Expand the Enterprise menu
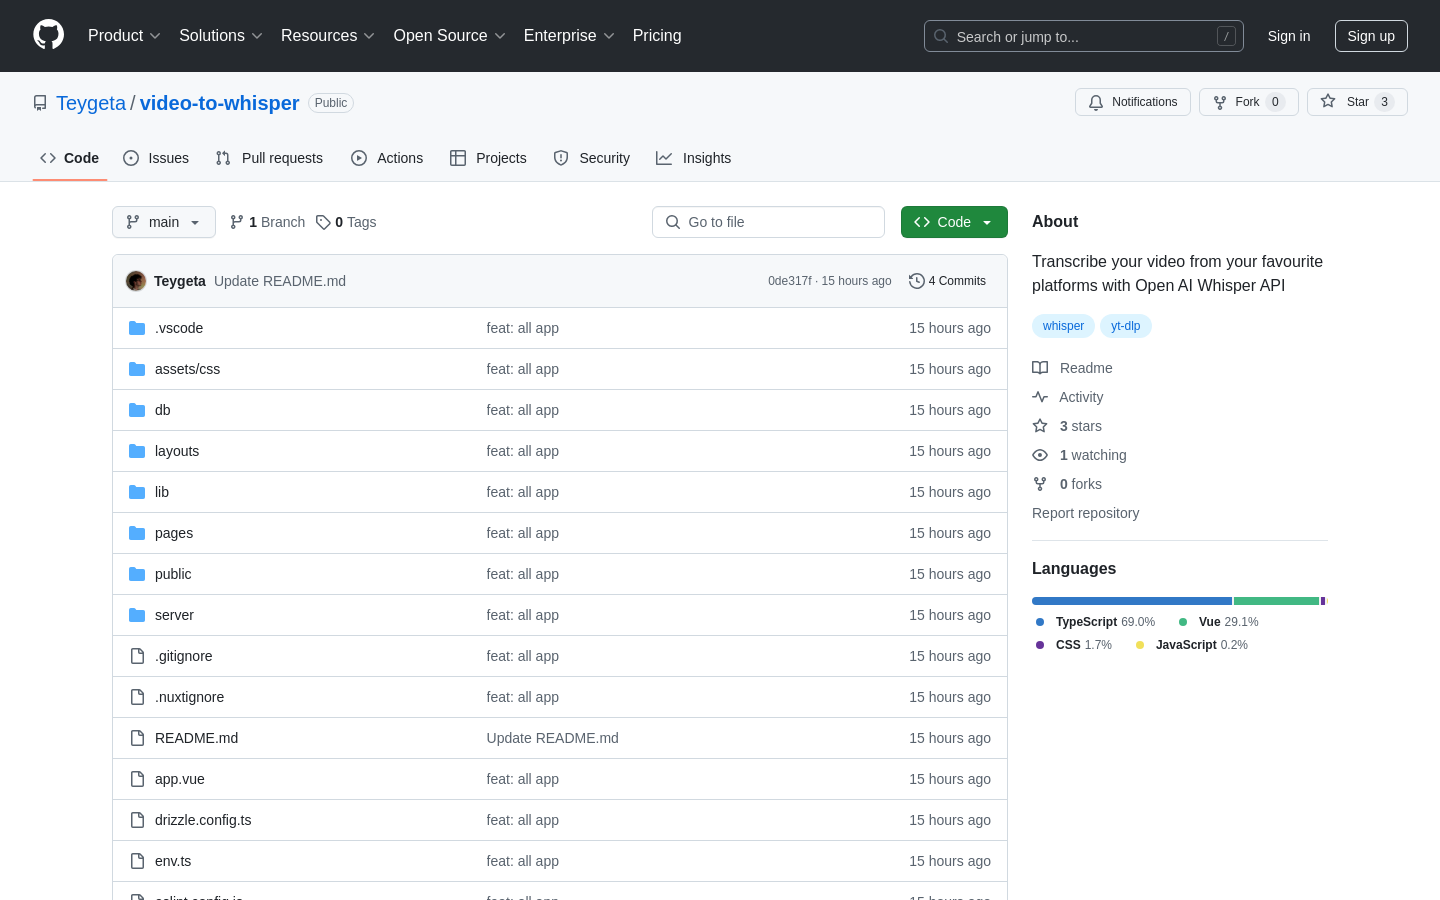Image resolution: width=1440 pixels, height=900 pixels. (569, 36)
